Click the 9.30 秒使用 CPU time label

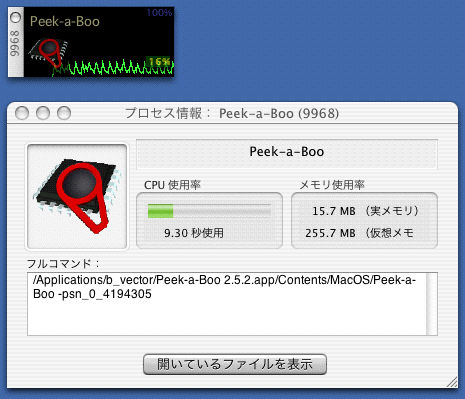coord(194,233)
